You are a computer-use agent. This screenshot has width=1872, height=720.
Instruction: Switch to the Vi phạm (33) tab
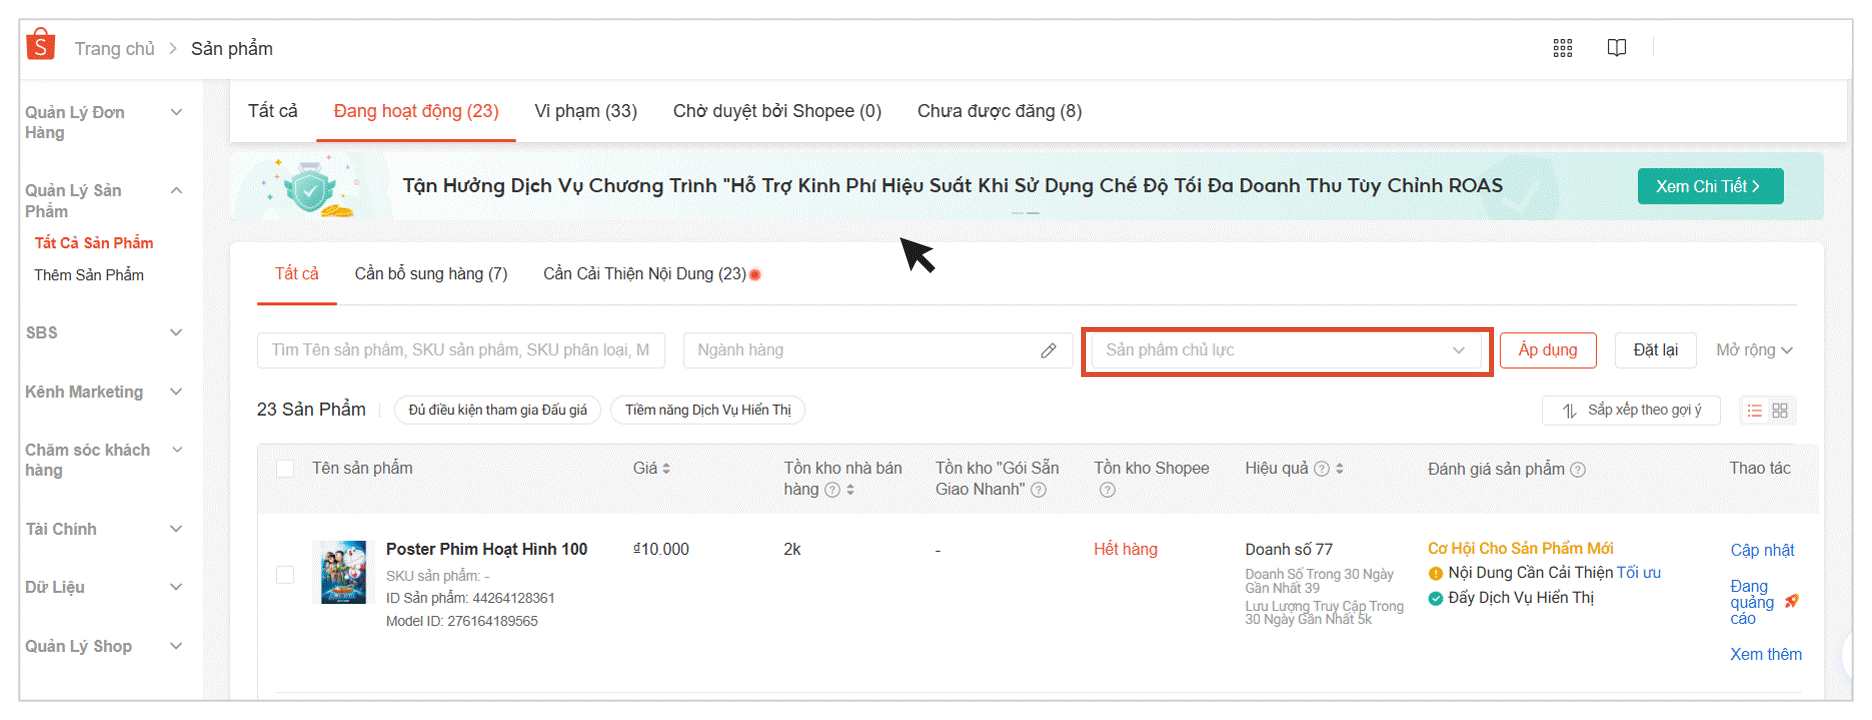click(x=585, y=111)
